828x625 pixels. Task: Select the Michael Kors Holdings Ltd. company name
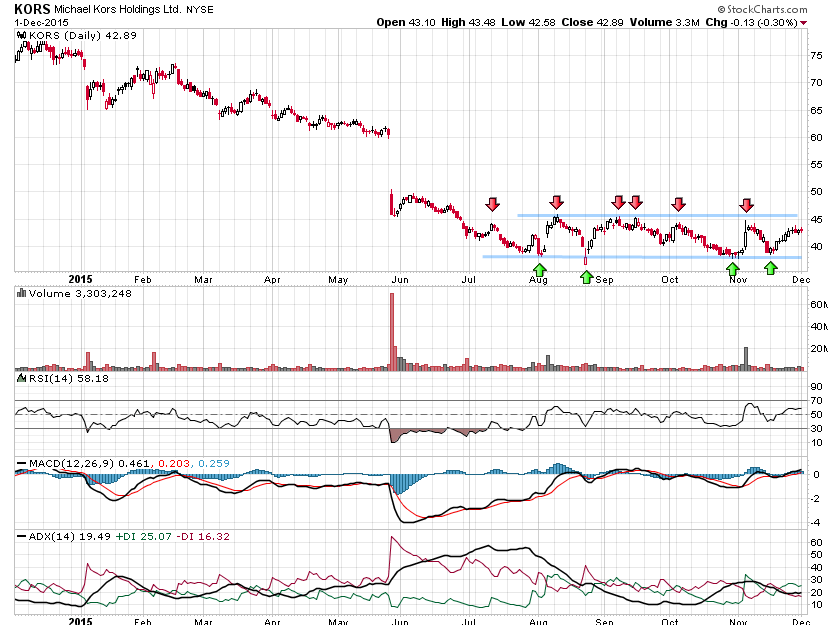coord(118,10)
